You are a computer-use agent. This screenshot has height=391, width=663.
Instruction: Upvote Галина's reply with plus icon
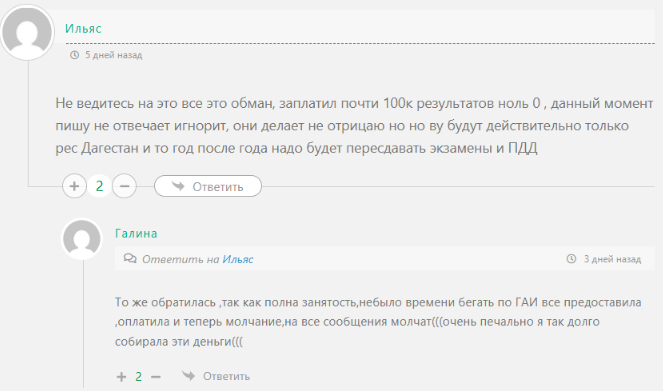click(x=121, y=377)
